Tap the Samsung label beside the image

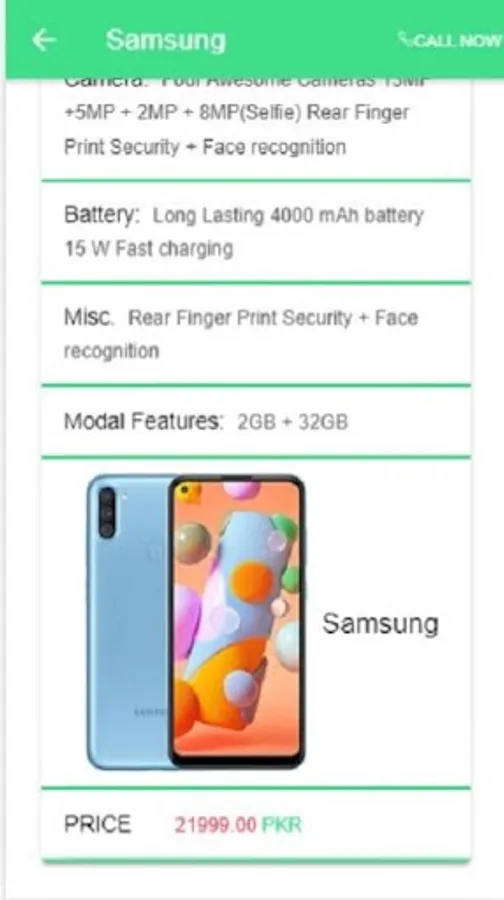click(x=381, y=623)
